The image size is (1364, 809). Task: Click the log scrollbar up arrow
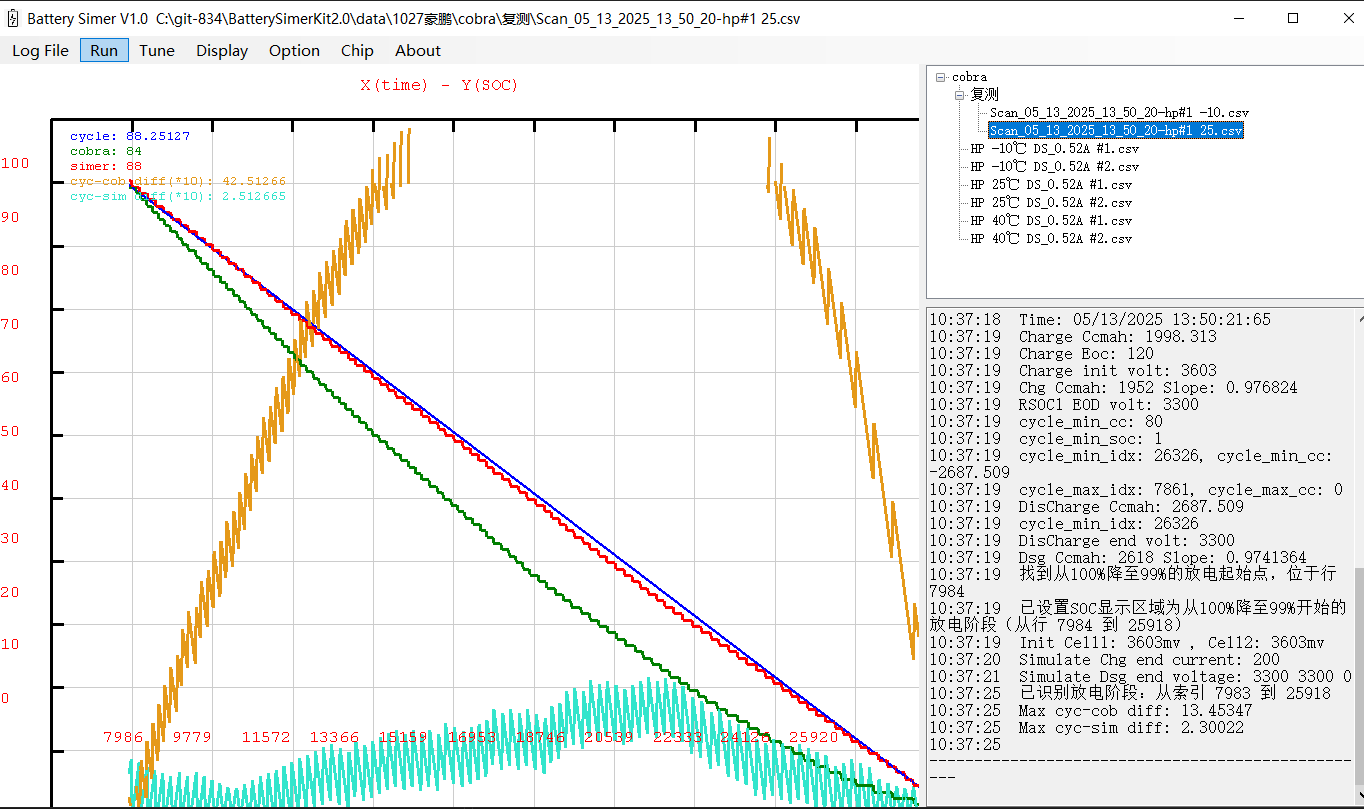tap(1358, 317)
